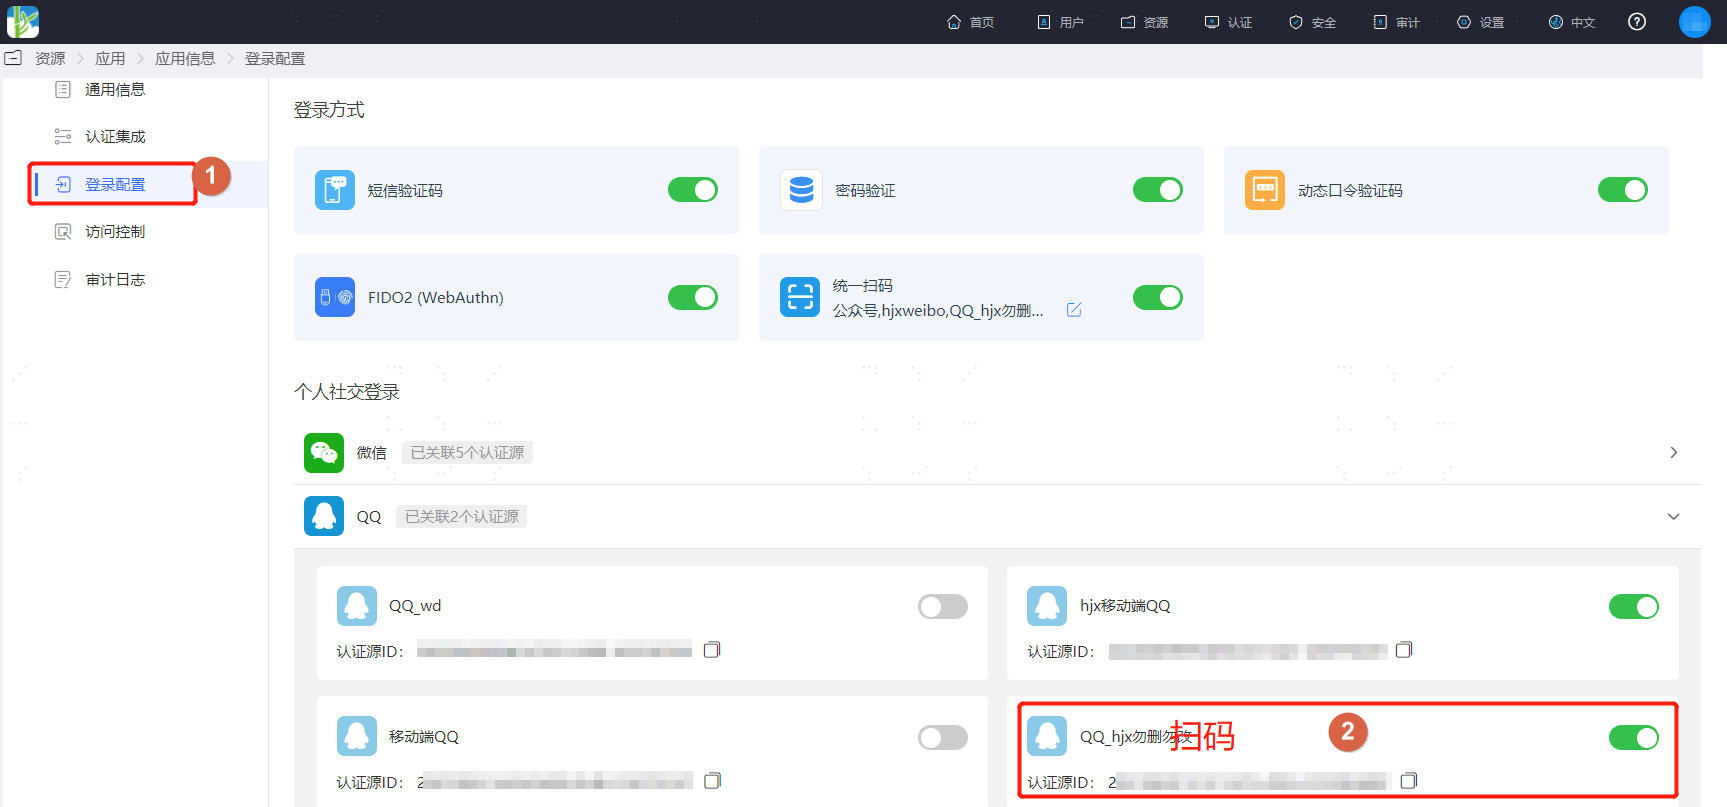The image size is (1727, 807).
Task: Copy the 移动端QQ authentication source ID
Action: coord(712,781)
